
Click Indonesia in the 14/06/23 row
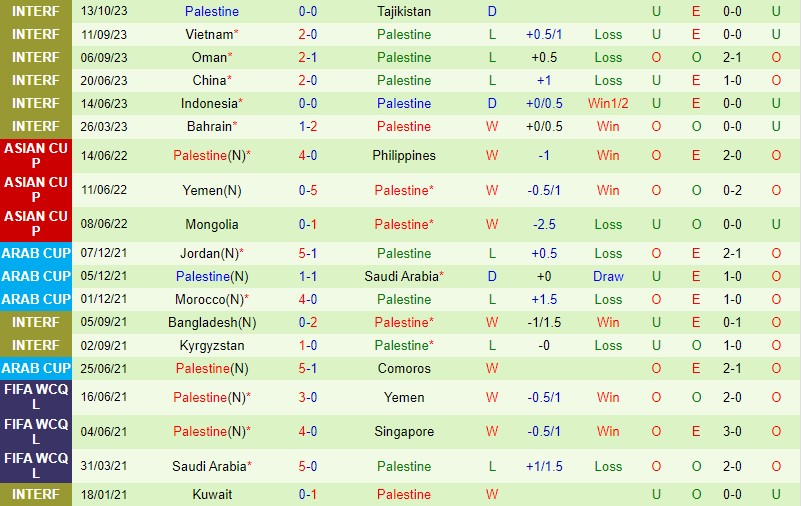pos(209,103)
